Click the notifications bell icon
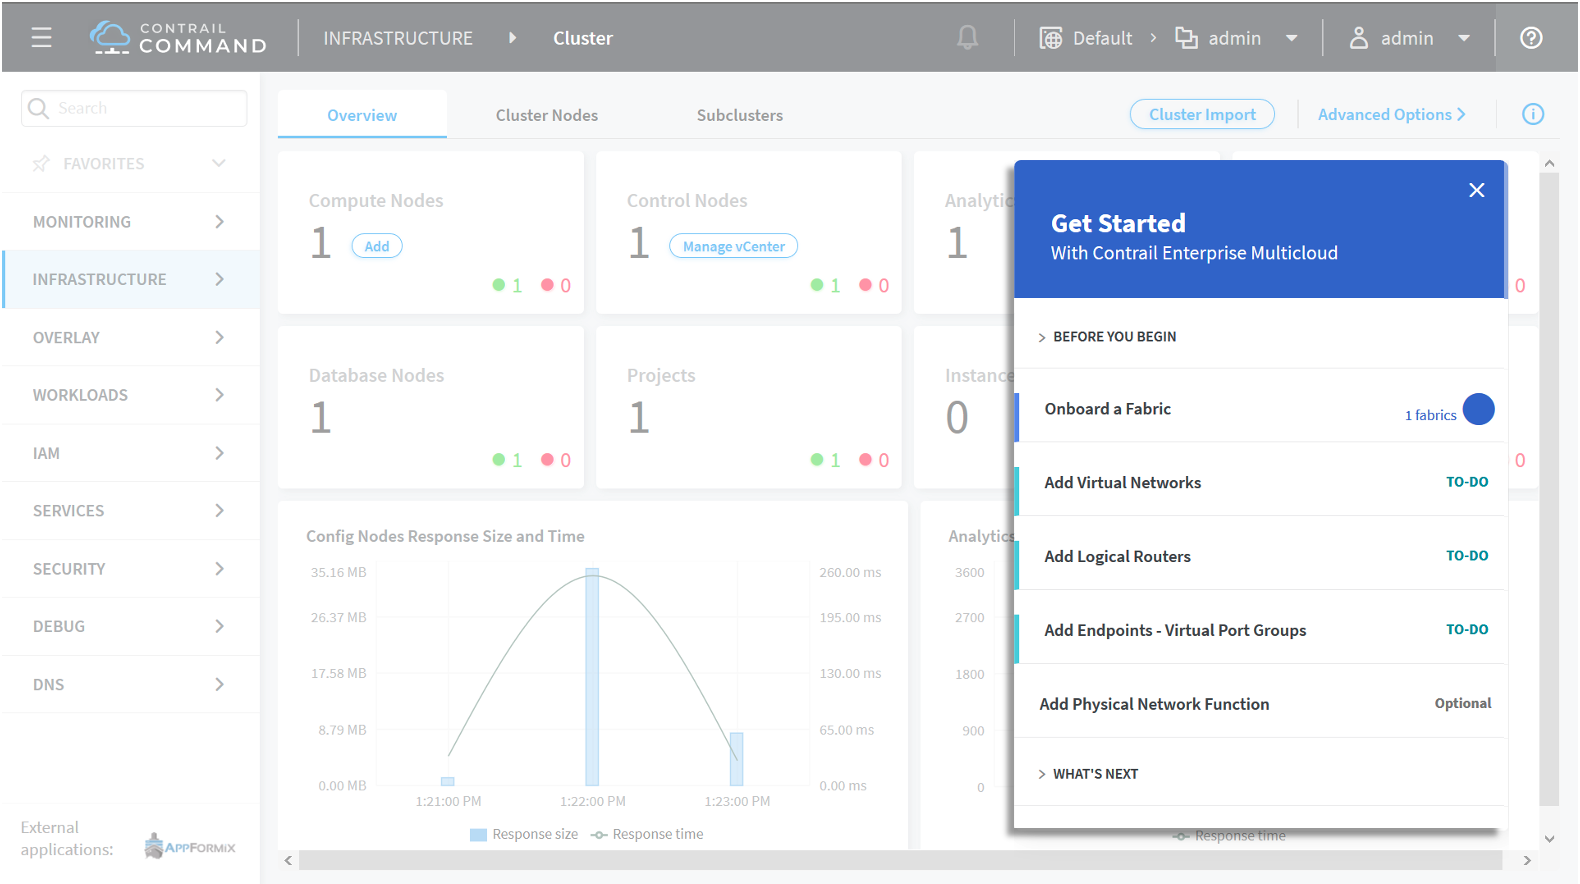 click(967, 38)
